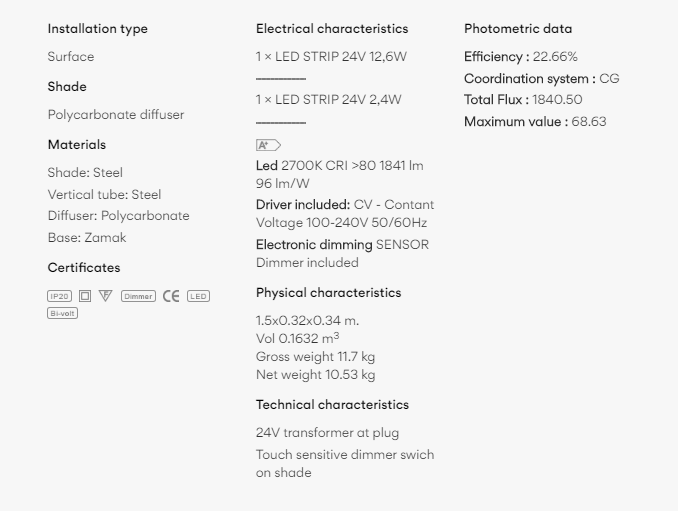The image size is (678, 511).
Task: Click the Total Flux 1840.50 line
Action: [x=523, y=100]
